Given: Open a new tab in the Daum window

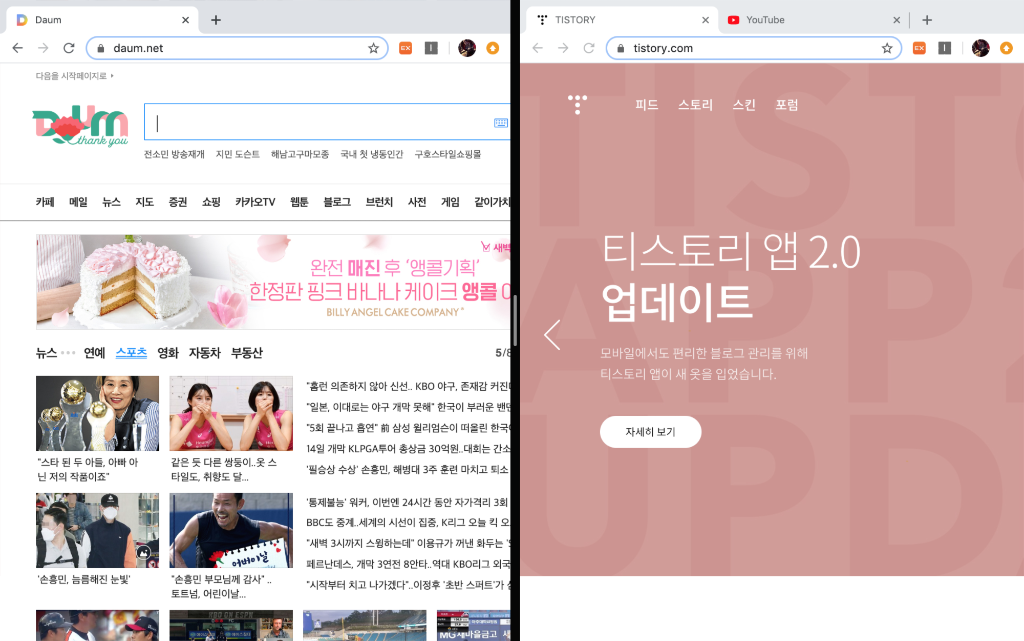Looking at the screenshot, I should 216,20.
